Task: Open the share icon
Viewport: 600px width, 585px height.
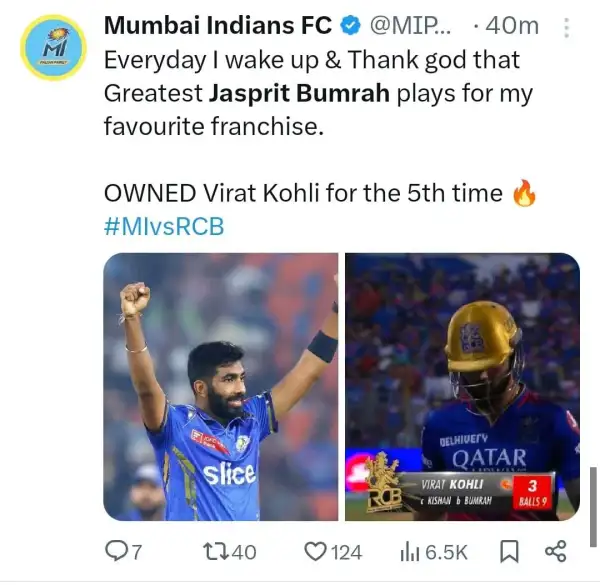Action: click(555, 551)
